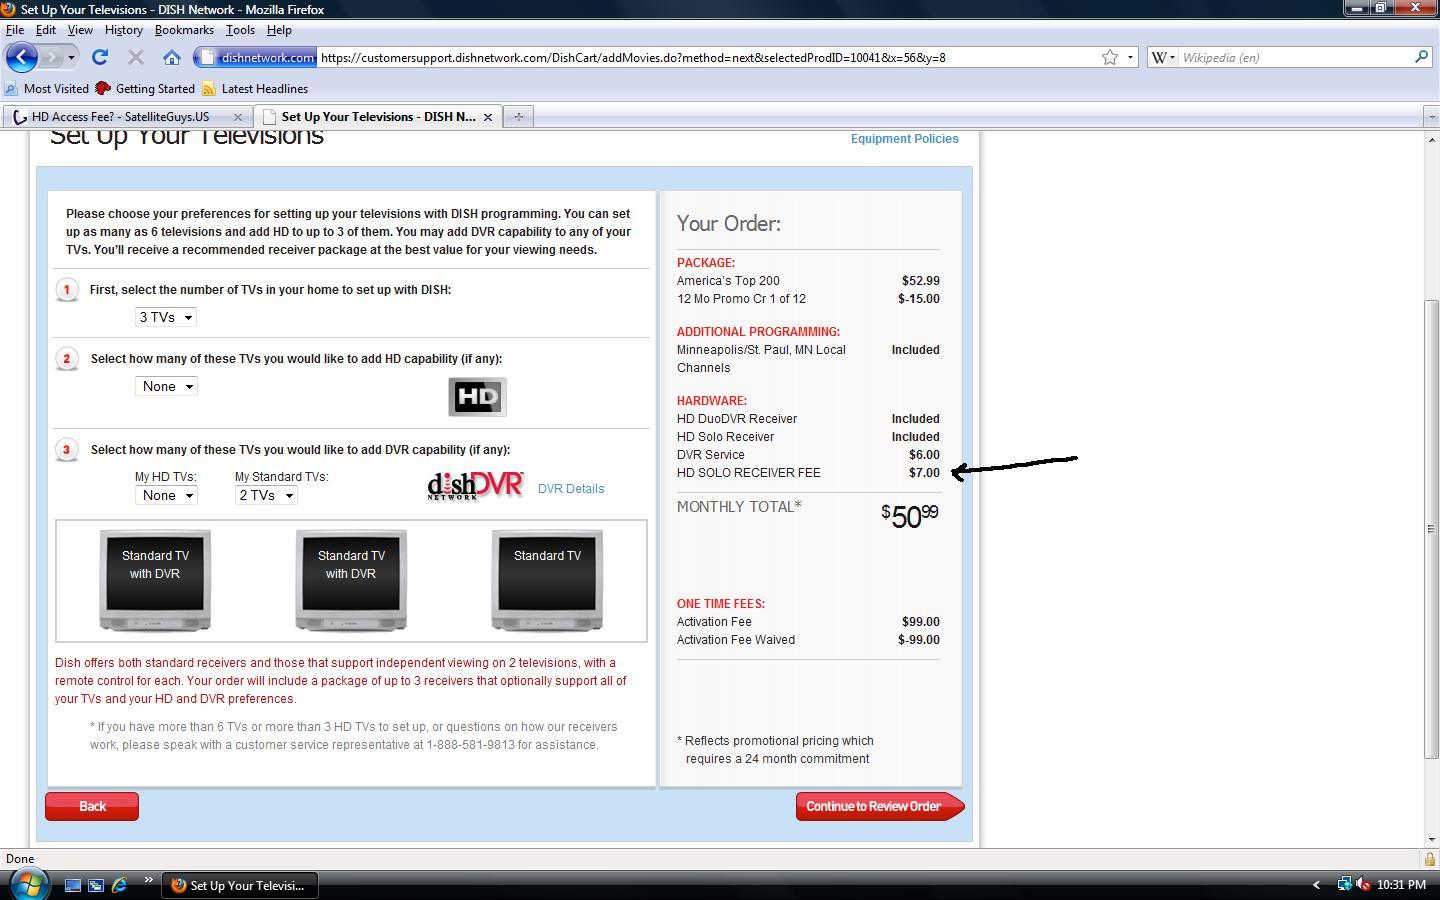The width and height of the screenshot is (1440, 900).
Task: Click the volume tray icon
Action: [1363, 885]
